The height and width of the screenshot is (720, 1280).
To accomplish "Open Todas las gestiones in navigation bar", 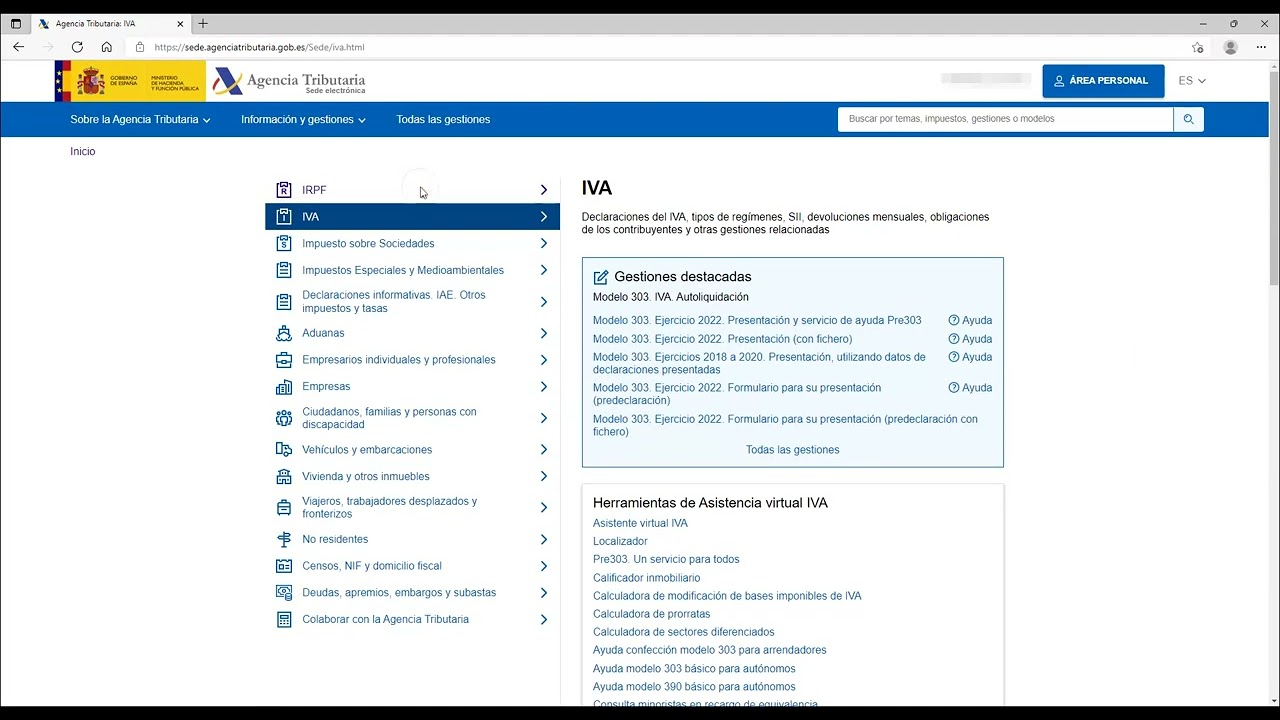I will 443,119.
